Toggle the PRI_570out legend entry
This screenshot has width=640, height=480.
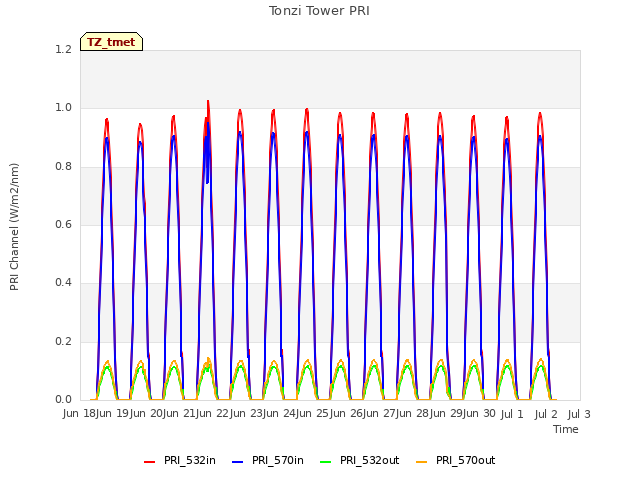(x=456, y=460)
